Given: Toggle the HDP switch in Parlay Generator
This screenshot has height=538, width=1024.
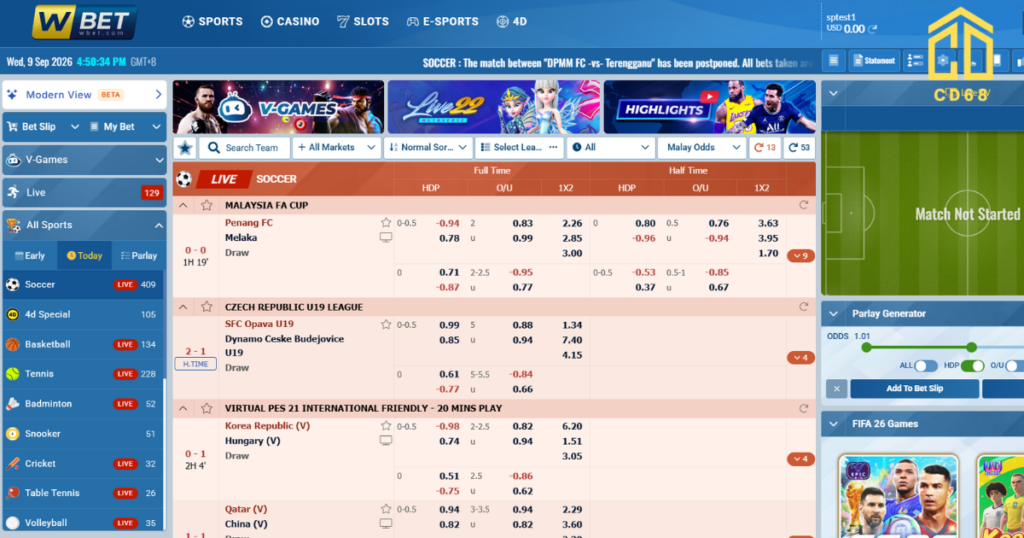Looking at the screenshot, I should click(x=972, y=366).
